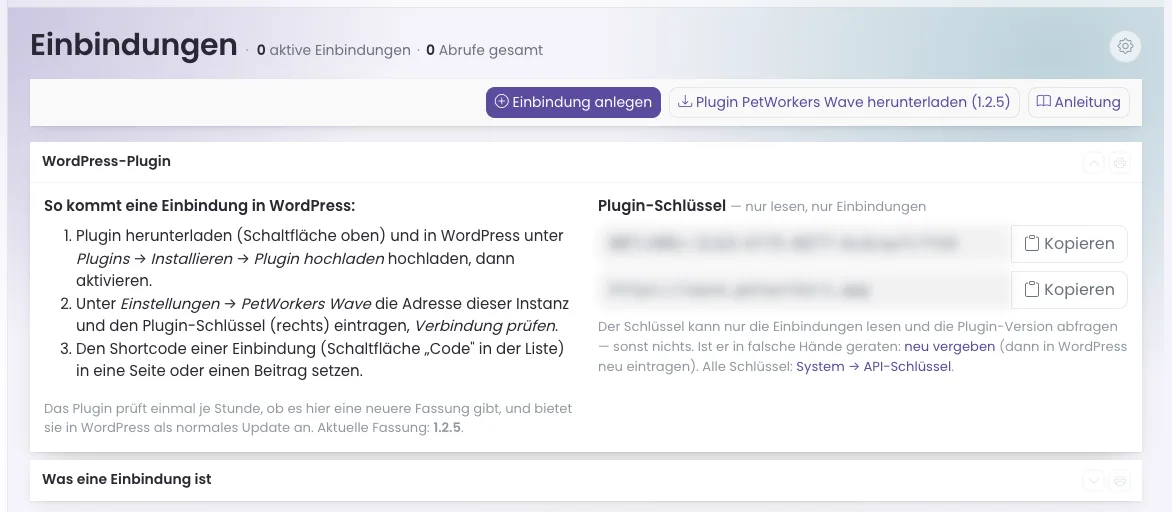Click italic 'Plugin hochladen' text
Screen dimensions: 1172x512
tap(319, 259)
